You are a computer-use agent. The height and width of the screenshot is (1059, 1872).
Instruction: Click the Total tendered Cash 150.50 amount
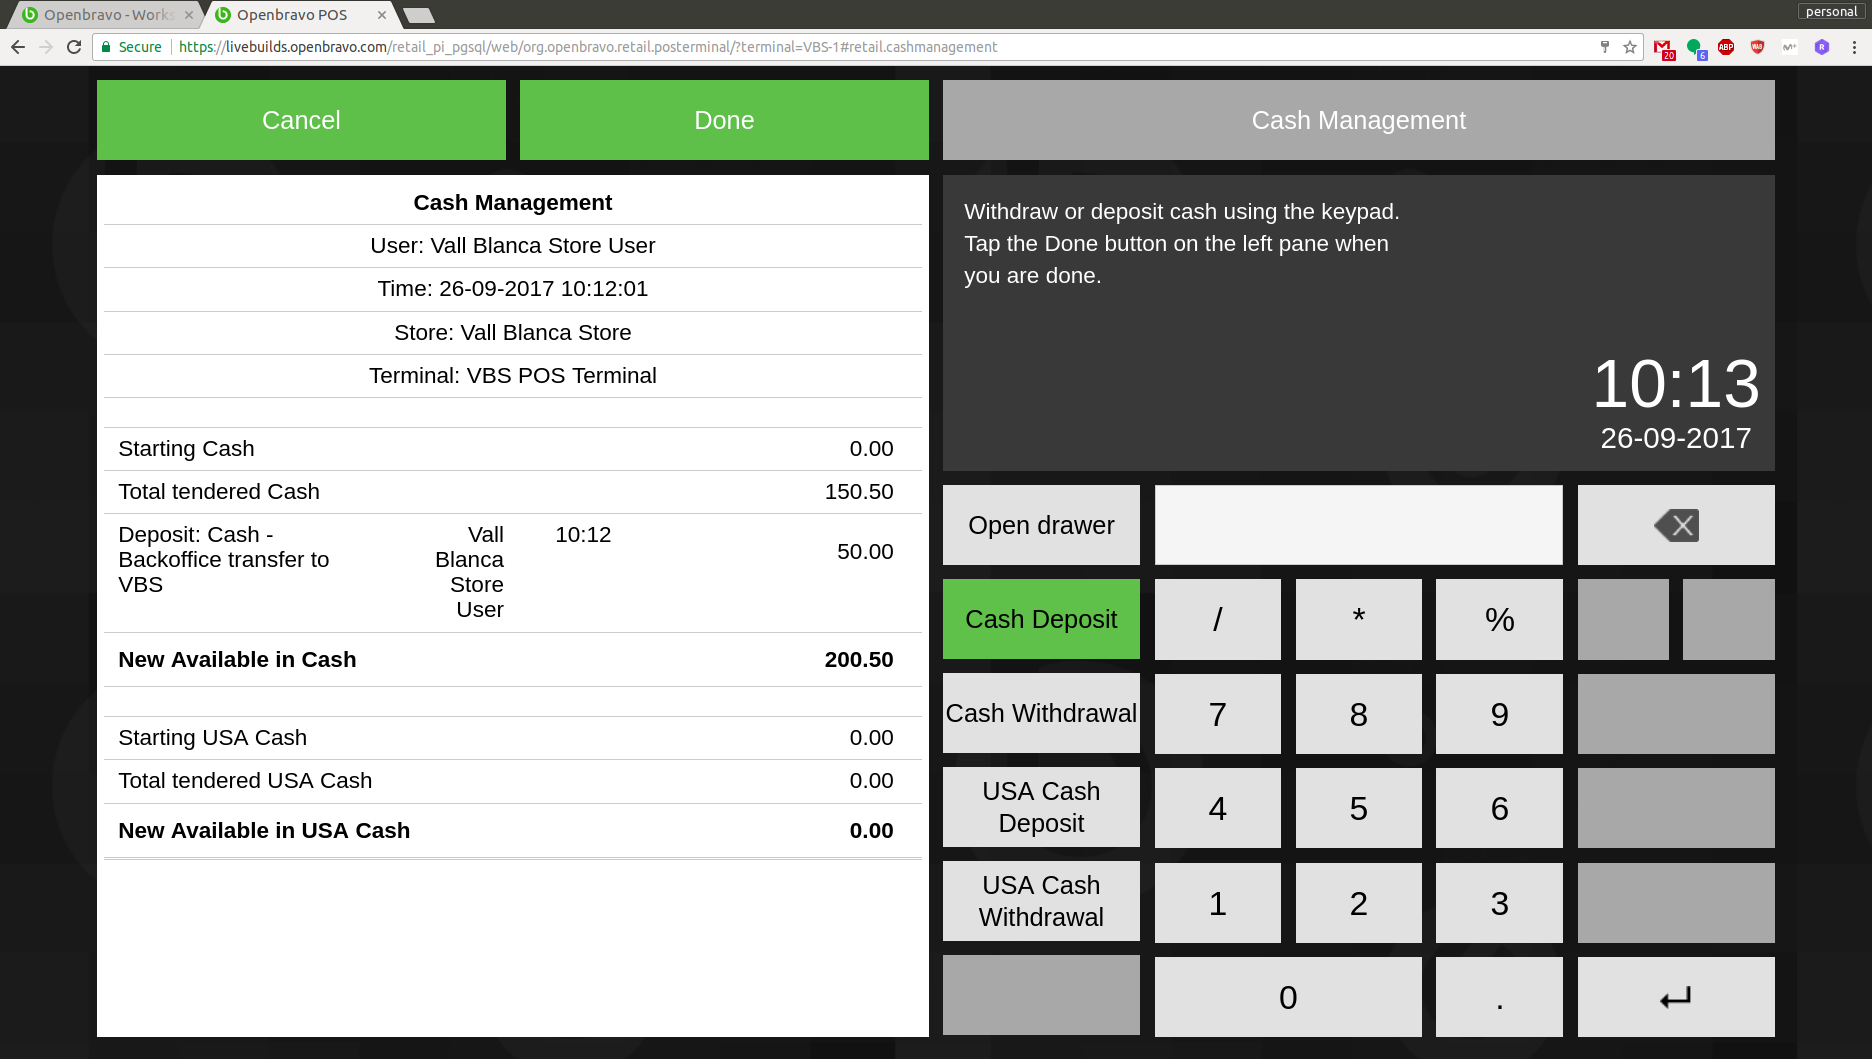(859, 492)
